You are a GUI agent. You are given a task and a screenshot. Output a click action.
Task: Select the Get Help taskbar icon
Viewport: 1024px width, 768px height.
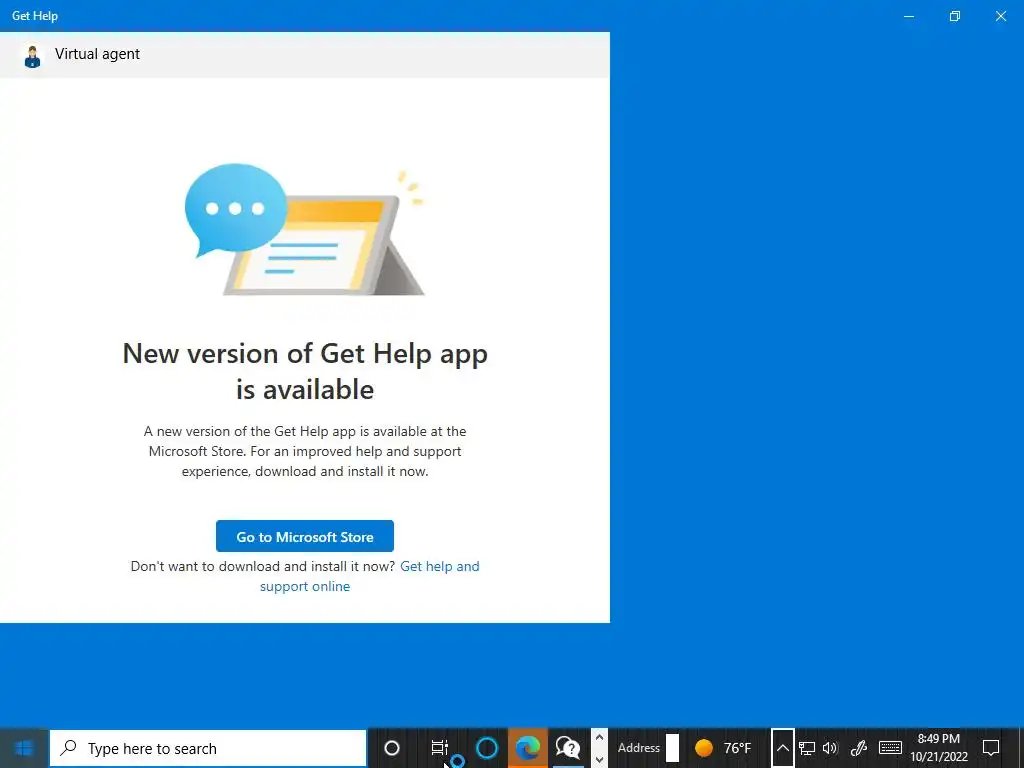coord(568,748)
